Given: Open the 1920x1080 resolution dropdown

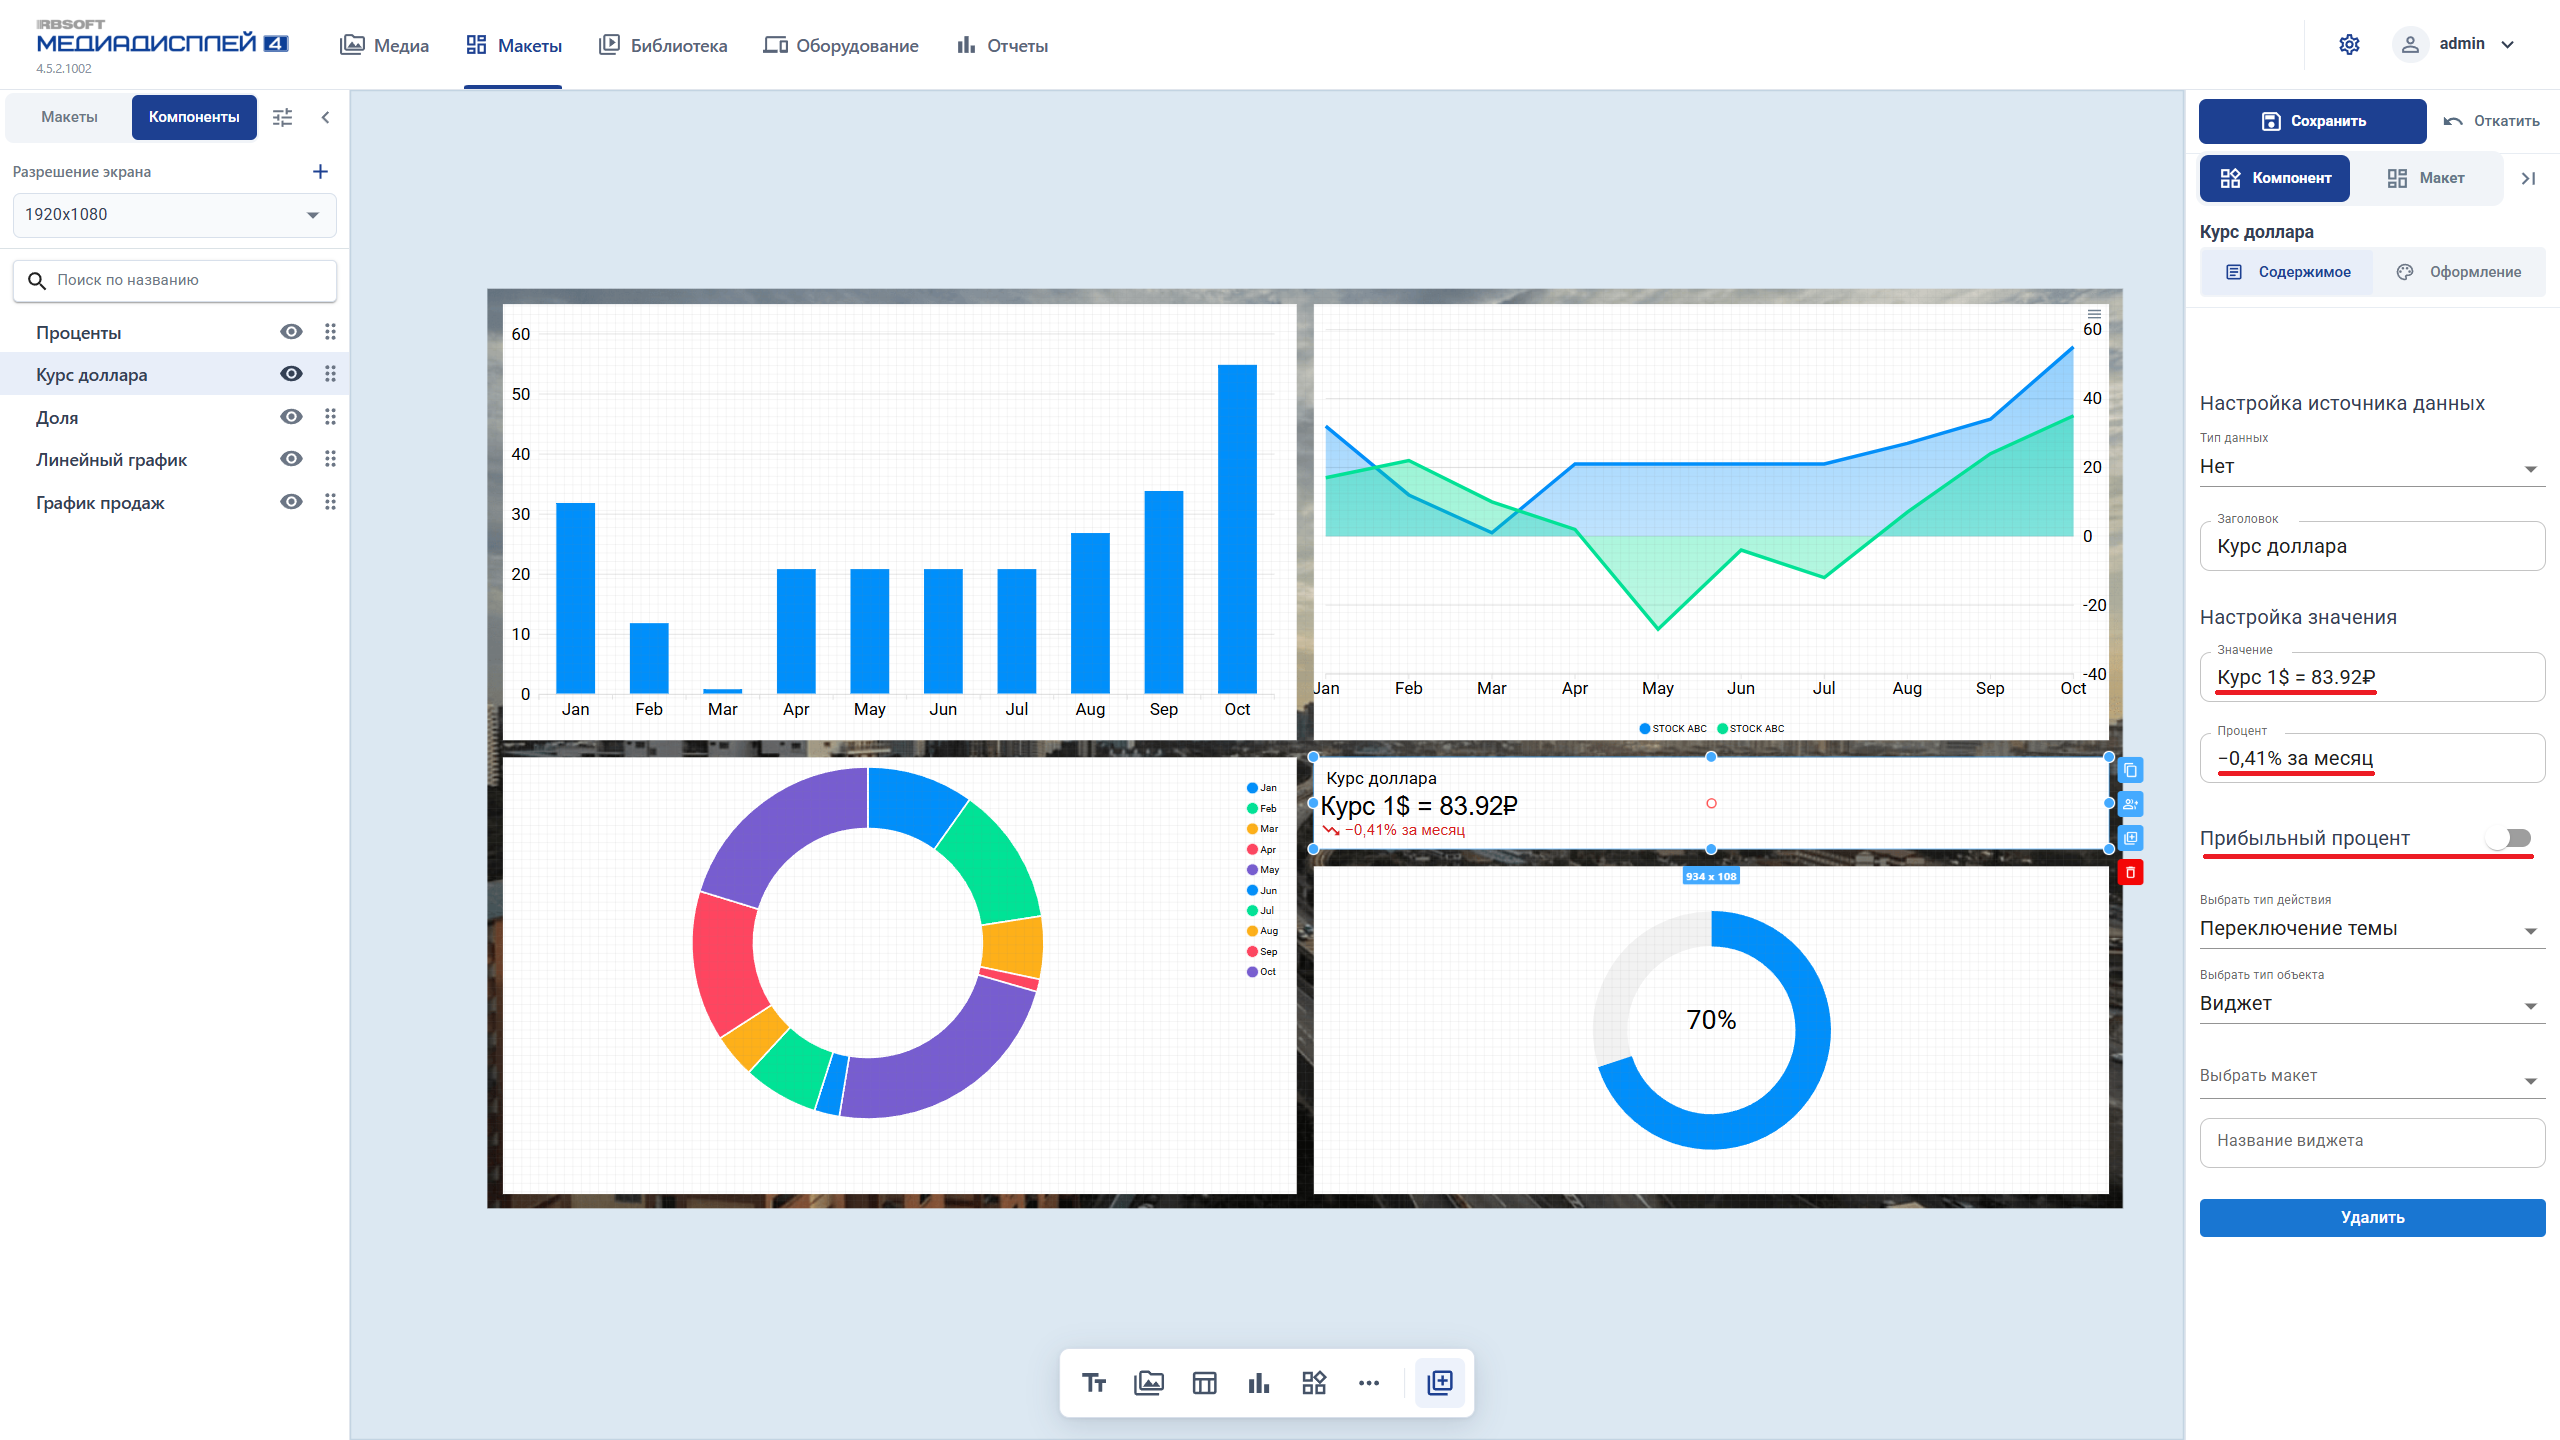Looking at the screenshot, I should pyautogui.click(x=175, y=215).
